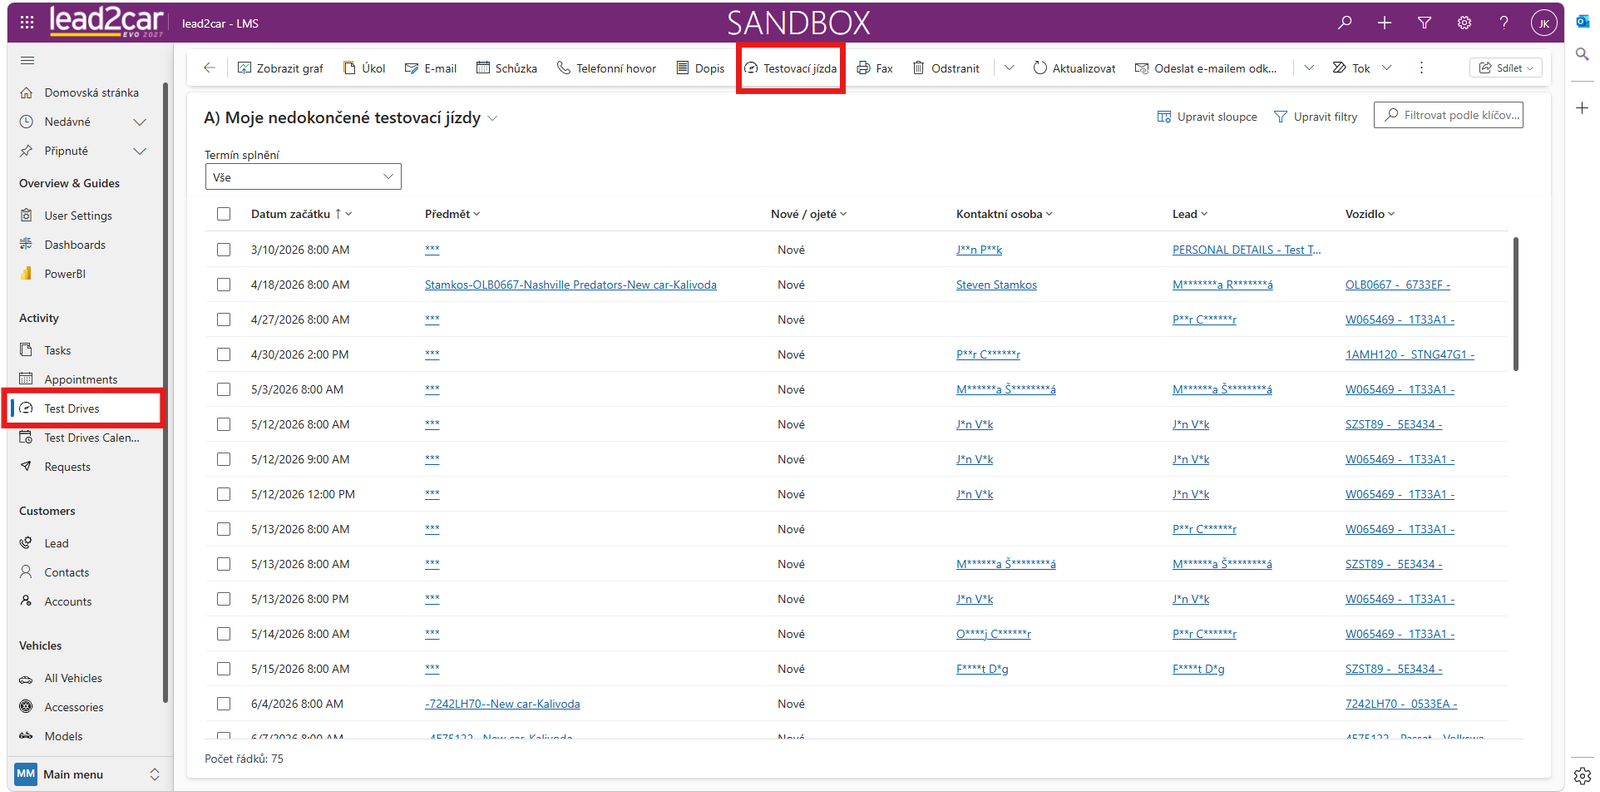
Task: Open the Sdílet share dropdown
Action: click(x=1506, y=68)
